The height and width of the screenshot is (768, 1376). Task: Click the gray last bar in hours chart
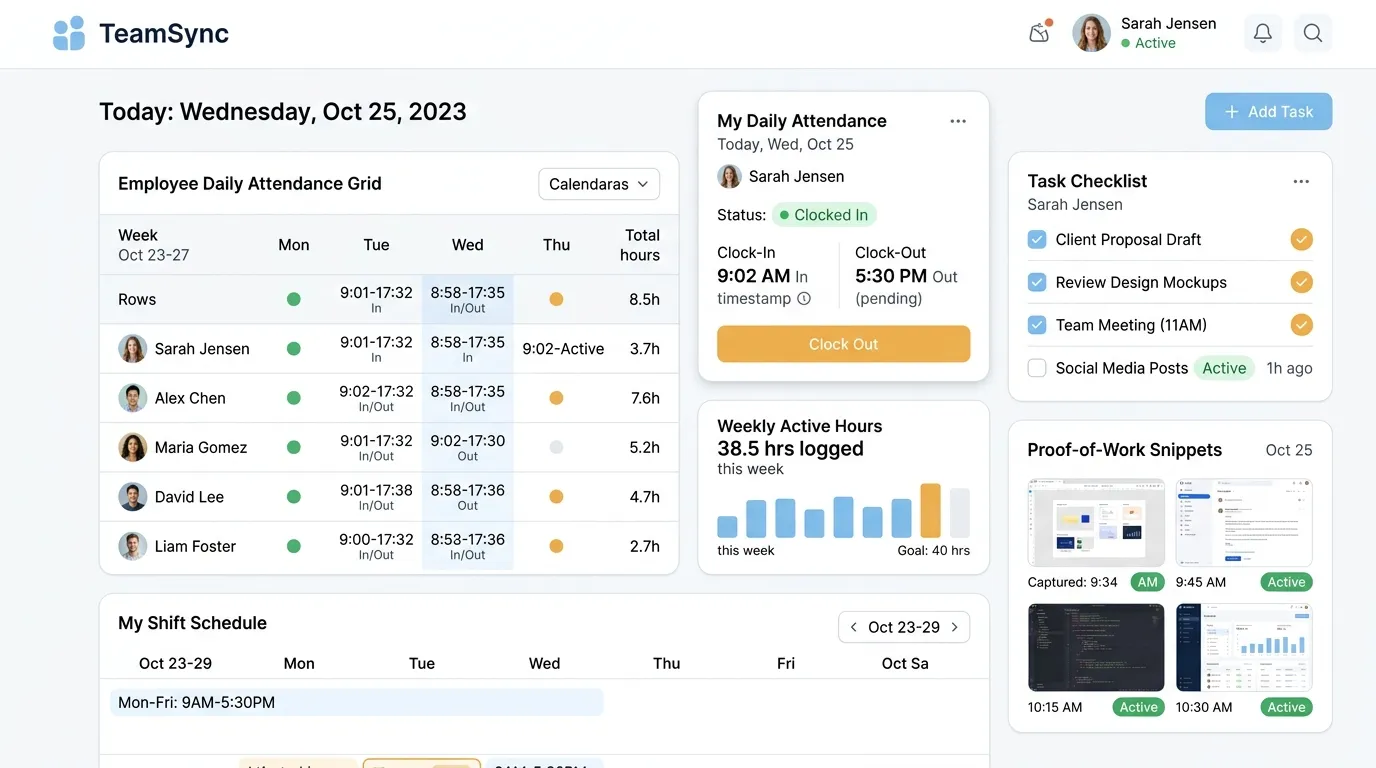959,513
